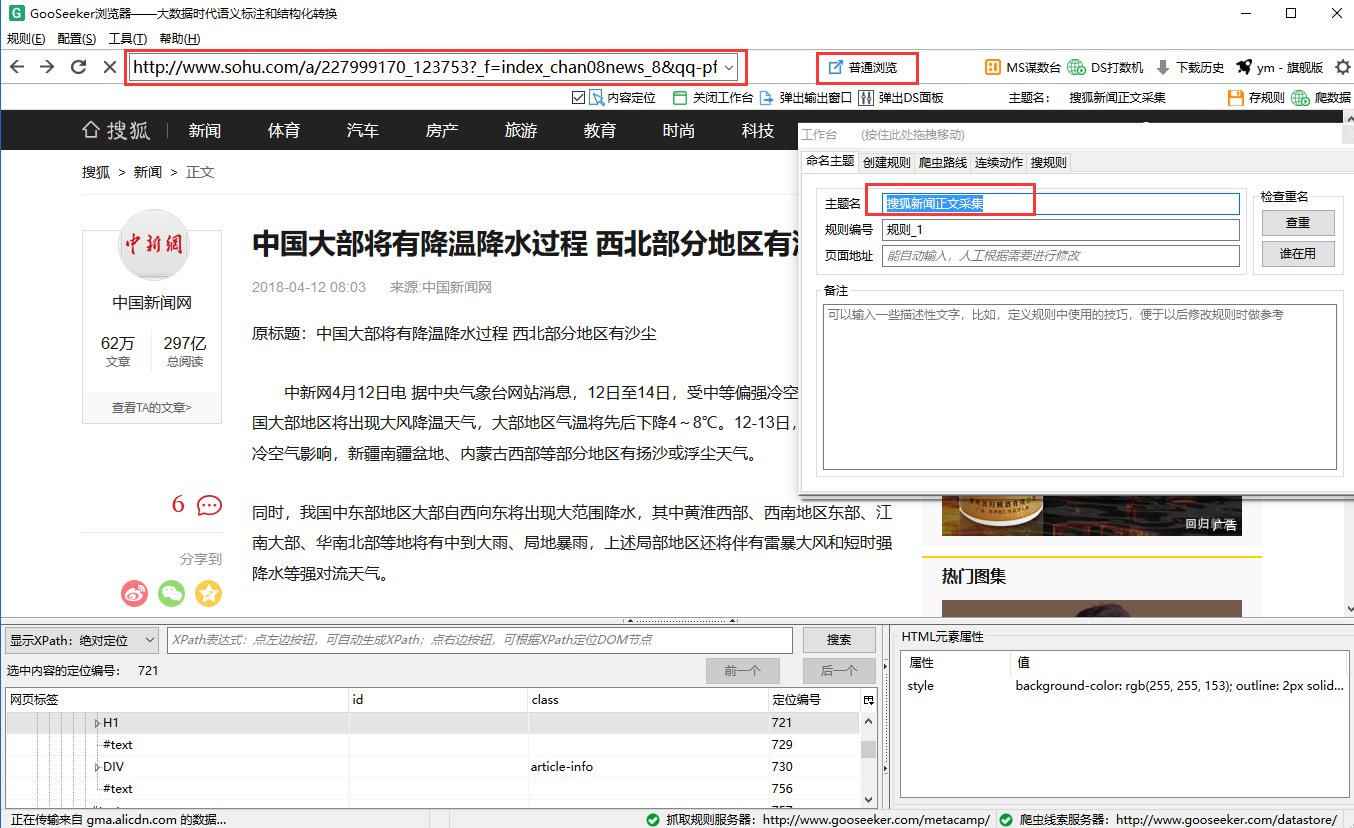Switch to the 创建规则 tab

click(x=887, y=162)
